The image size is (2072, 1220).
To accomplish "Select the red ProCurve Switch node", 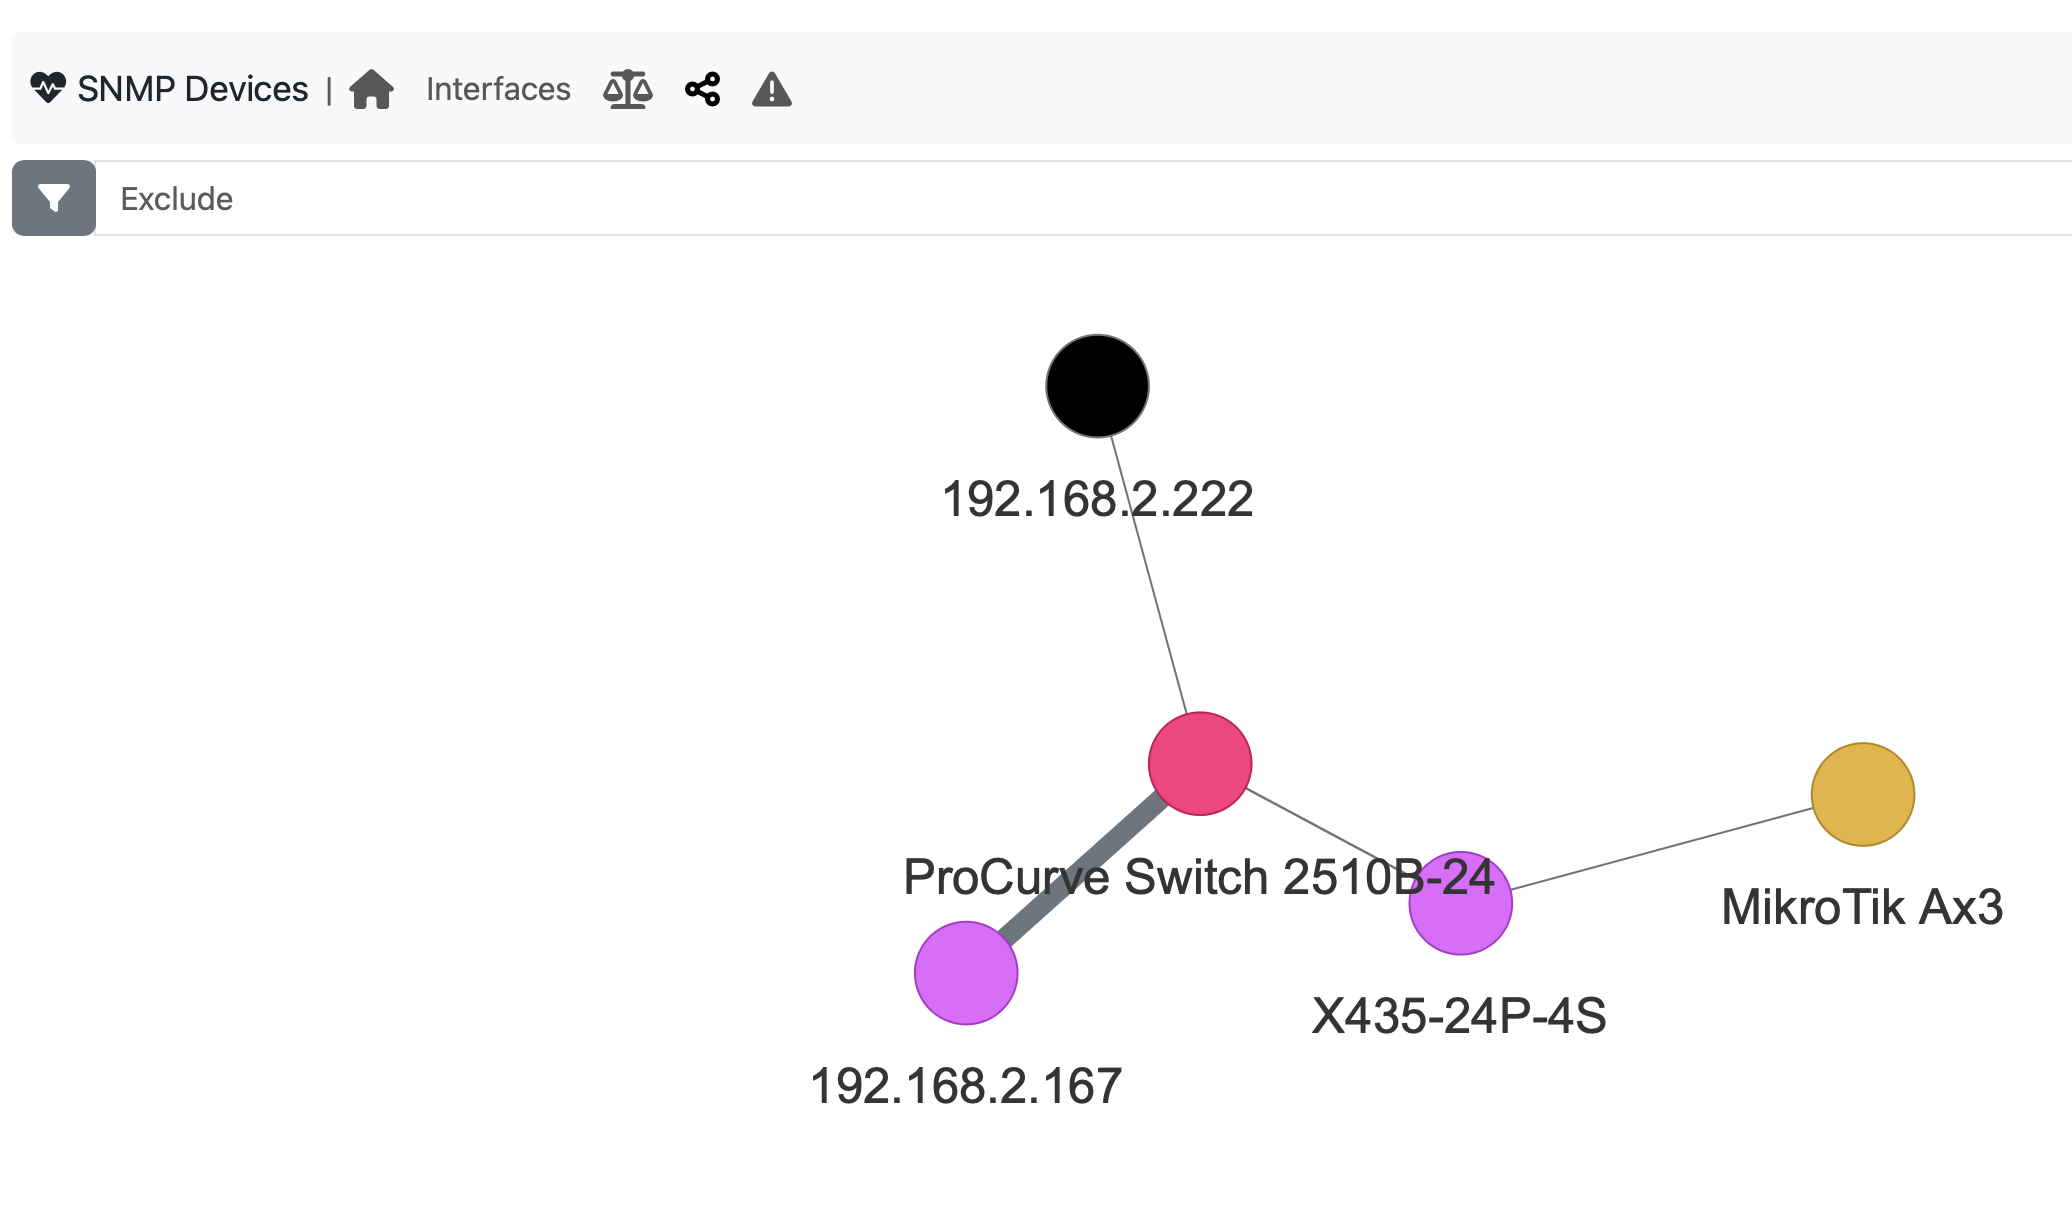I will click(x=1200, y=764).
